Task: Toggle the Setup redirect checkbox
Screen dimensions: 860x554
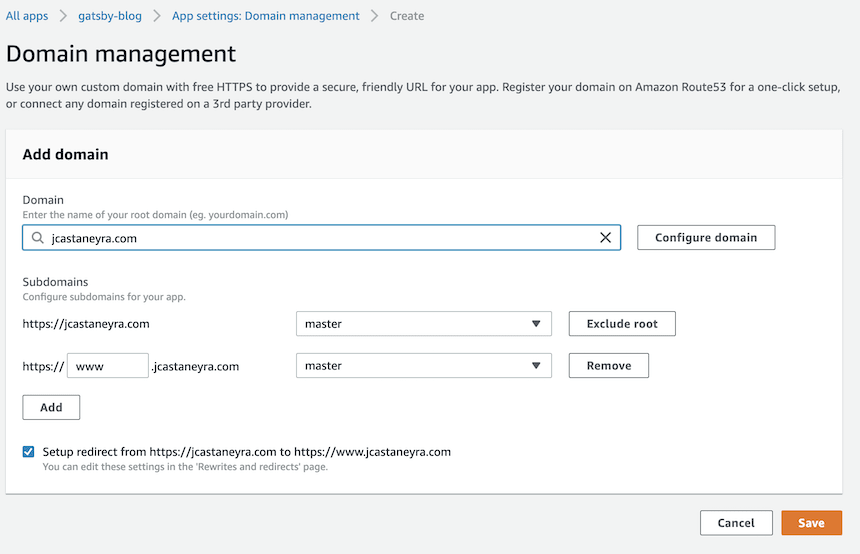Action: 29,451
